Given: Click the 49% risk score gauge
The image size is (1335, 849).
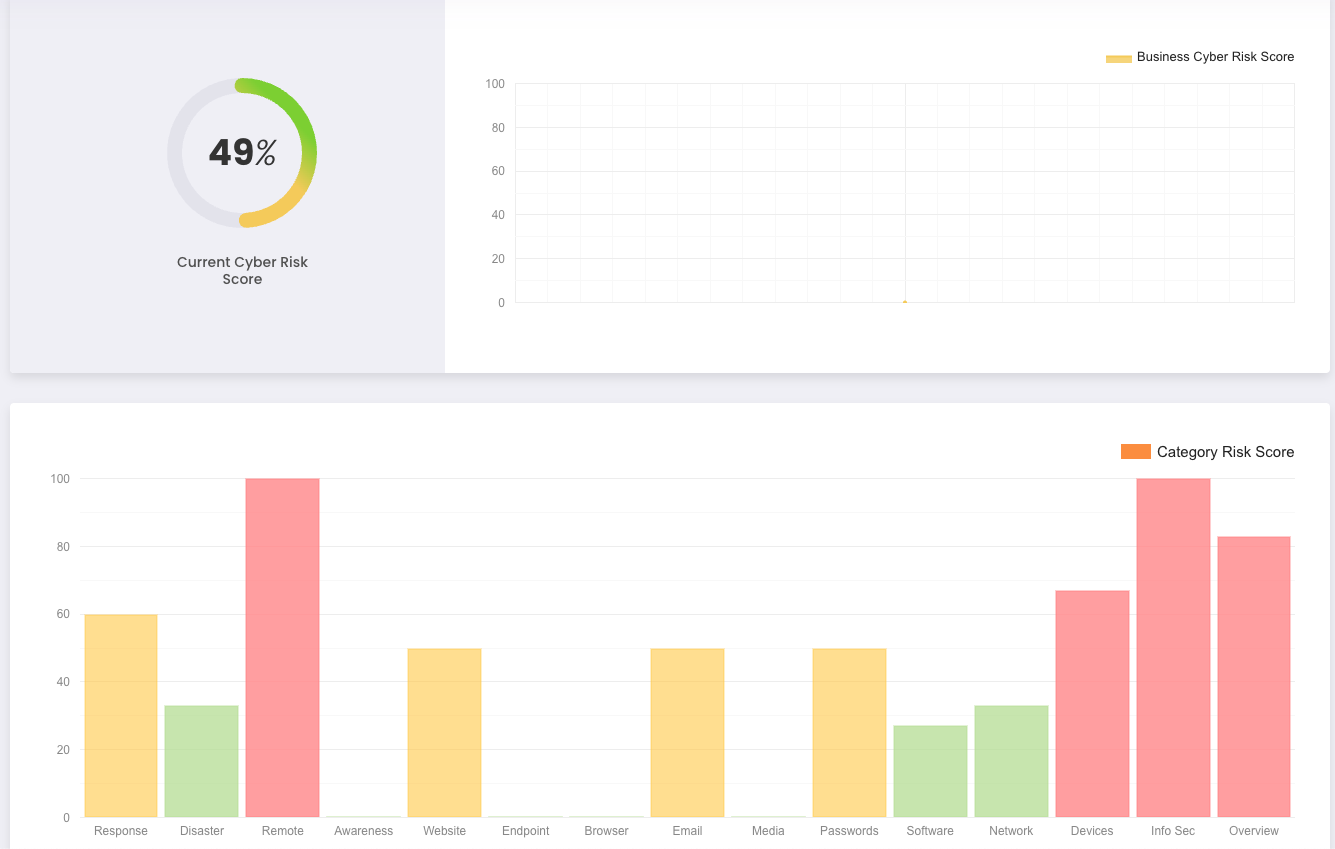Looking at the screenshot, I should (242, 152).
